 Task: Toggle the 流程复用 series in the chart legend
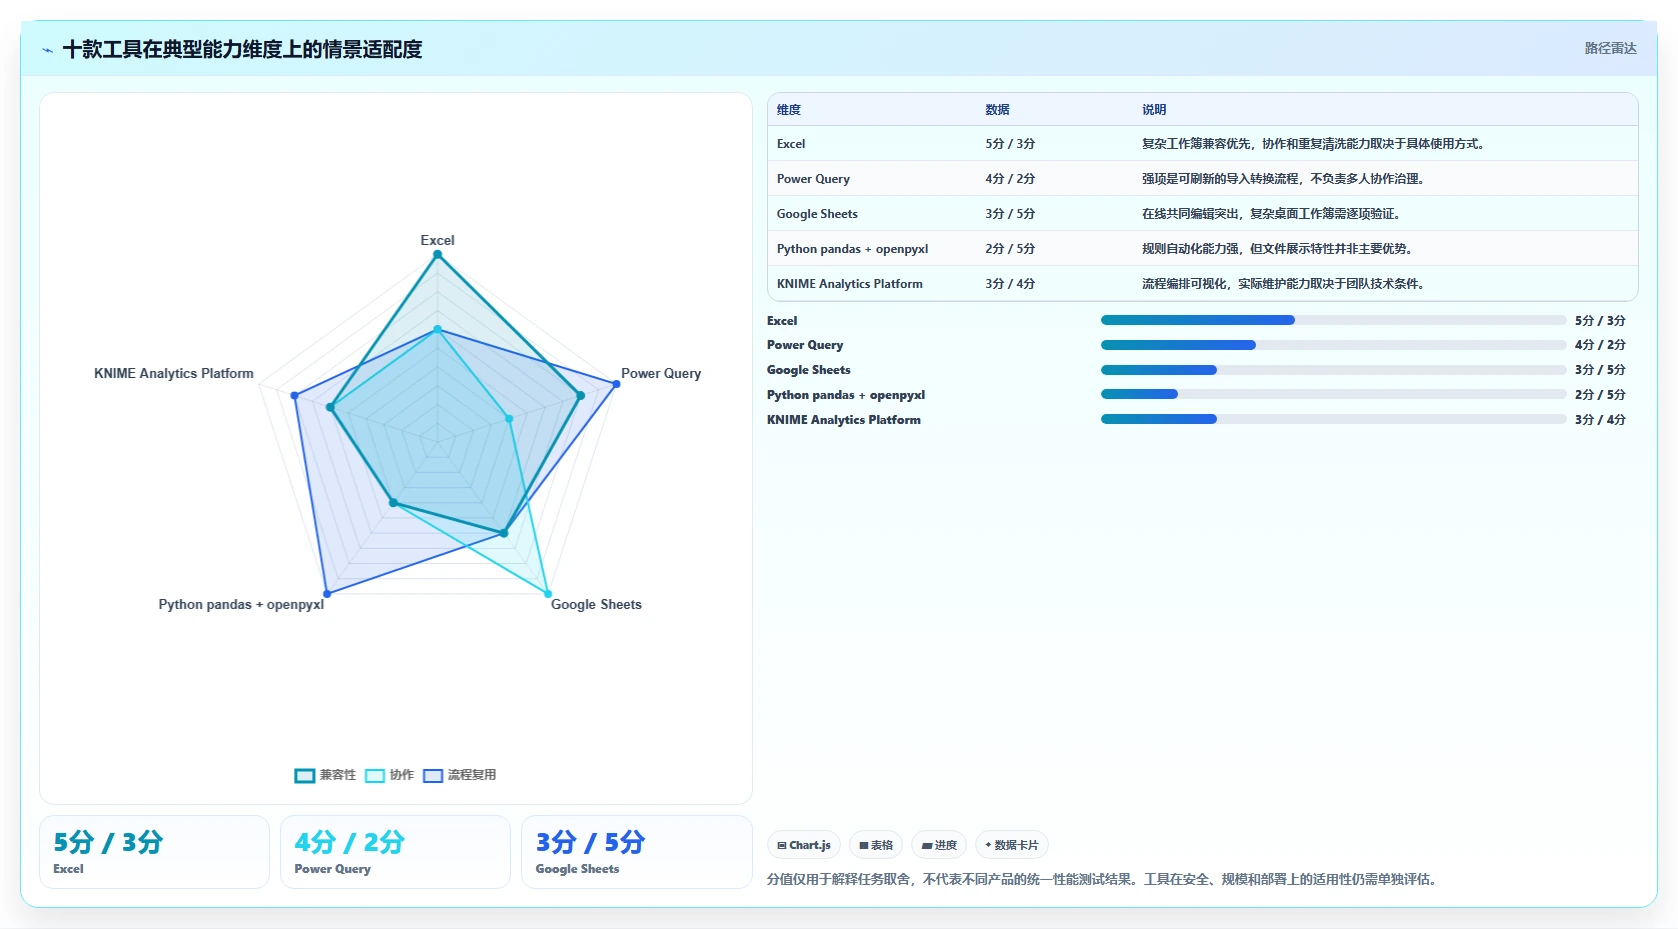tap(460, 775)
